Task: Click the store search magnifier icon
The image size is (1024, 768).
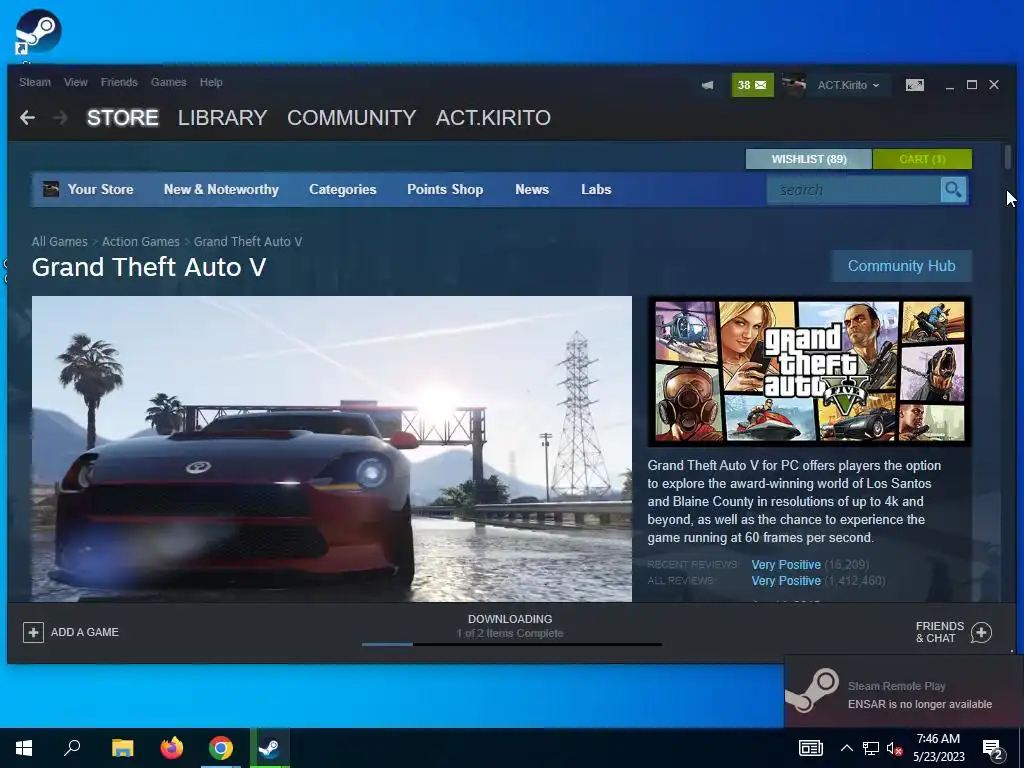Action: pyautogui.click(x=953, y=190)
